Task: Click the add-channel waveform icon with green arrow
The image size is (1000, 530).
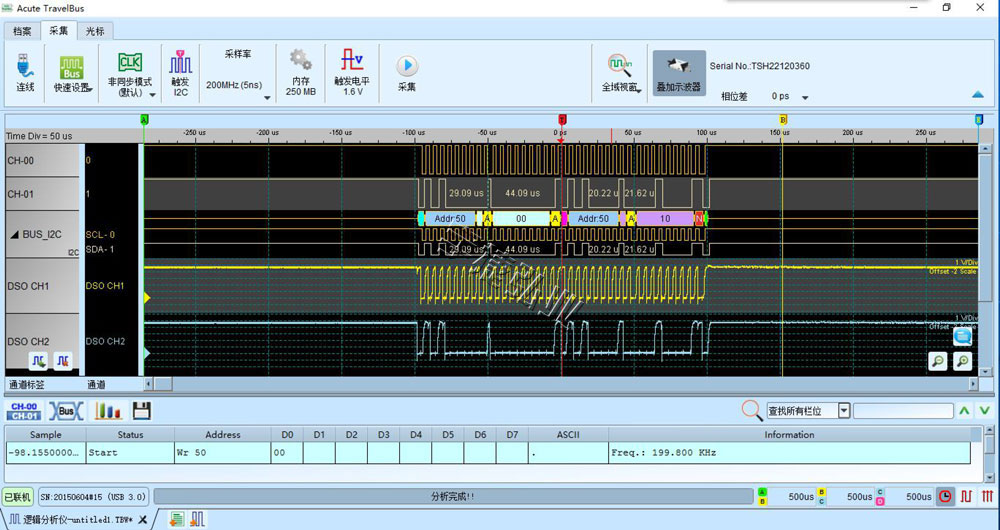Action: [38, 361]
